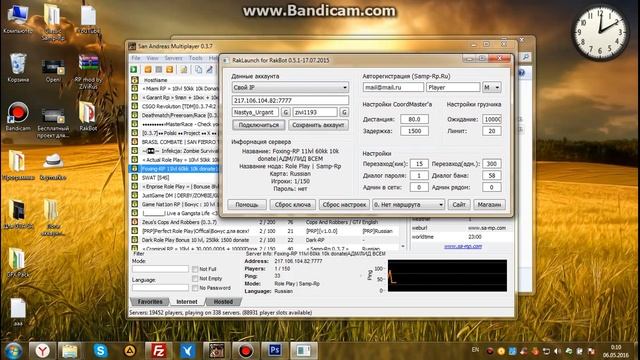Image resolution: width=640 pixels, height=360 pixels.
Task: Click the green connect icon in SA-MP toolbar
Action: click(x=134, y=69)
